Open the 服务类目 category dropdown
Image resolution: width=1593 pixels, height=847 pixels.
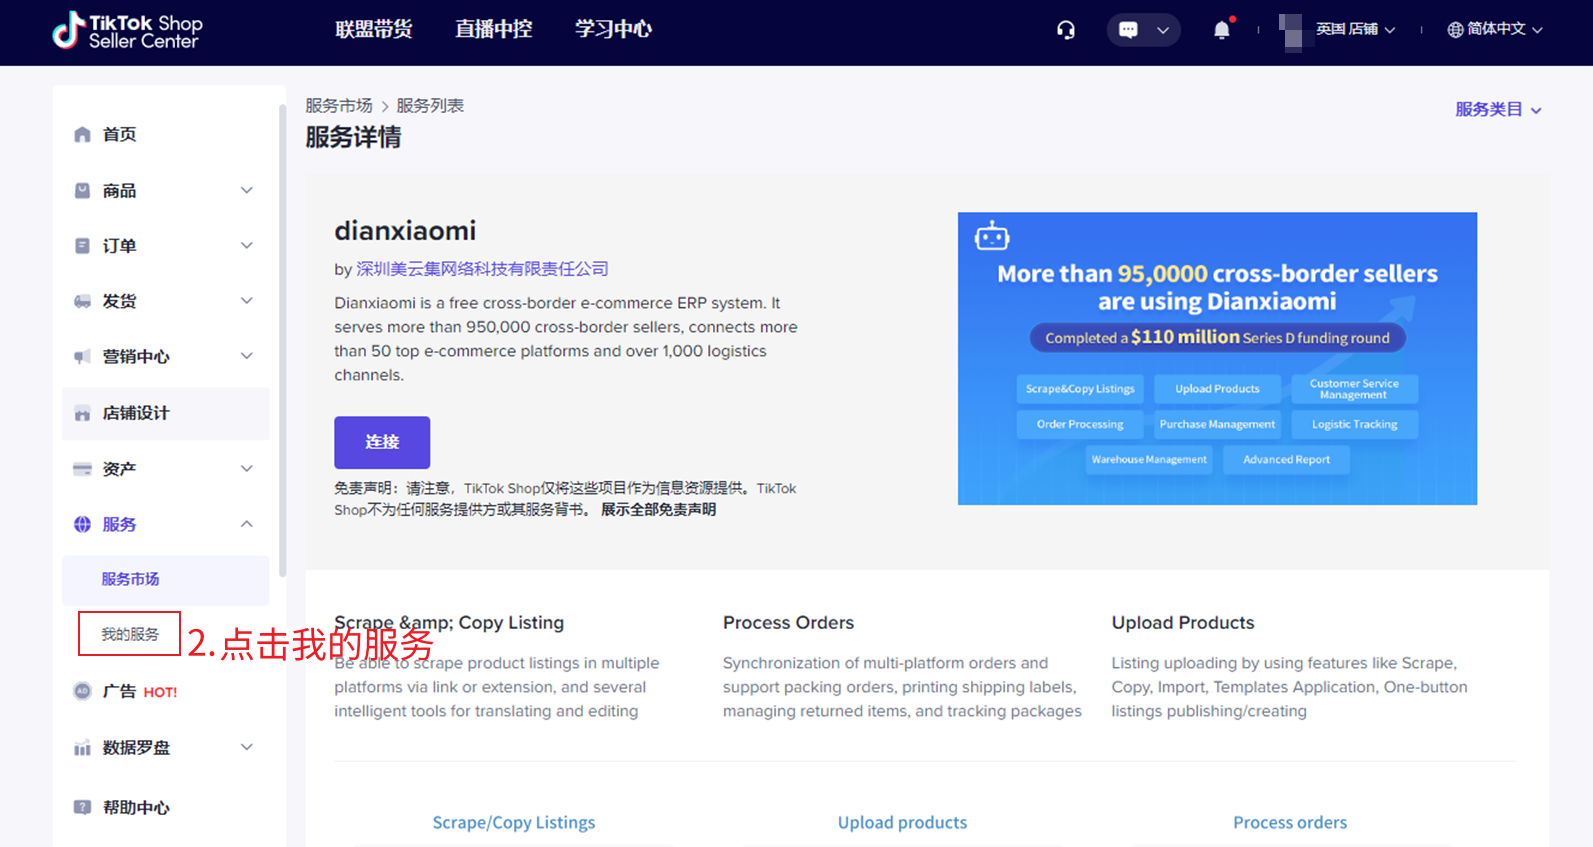[x=1498, y=110]
